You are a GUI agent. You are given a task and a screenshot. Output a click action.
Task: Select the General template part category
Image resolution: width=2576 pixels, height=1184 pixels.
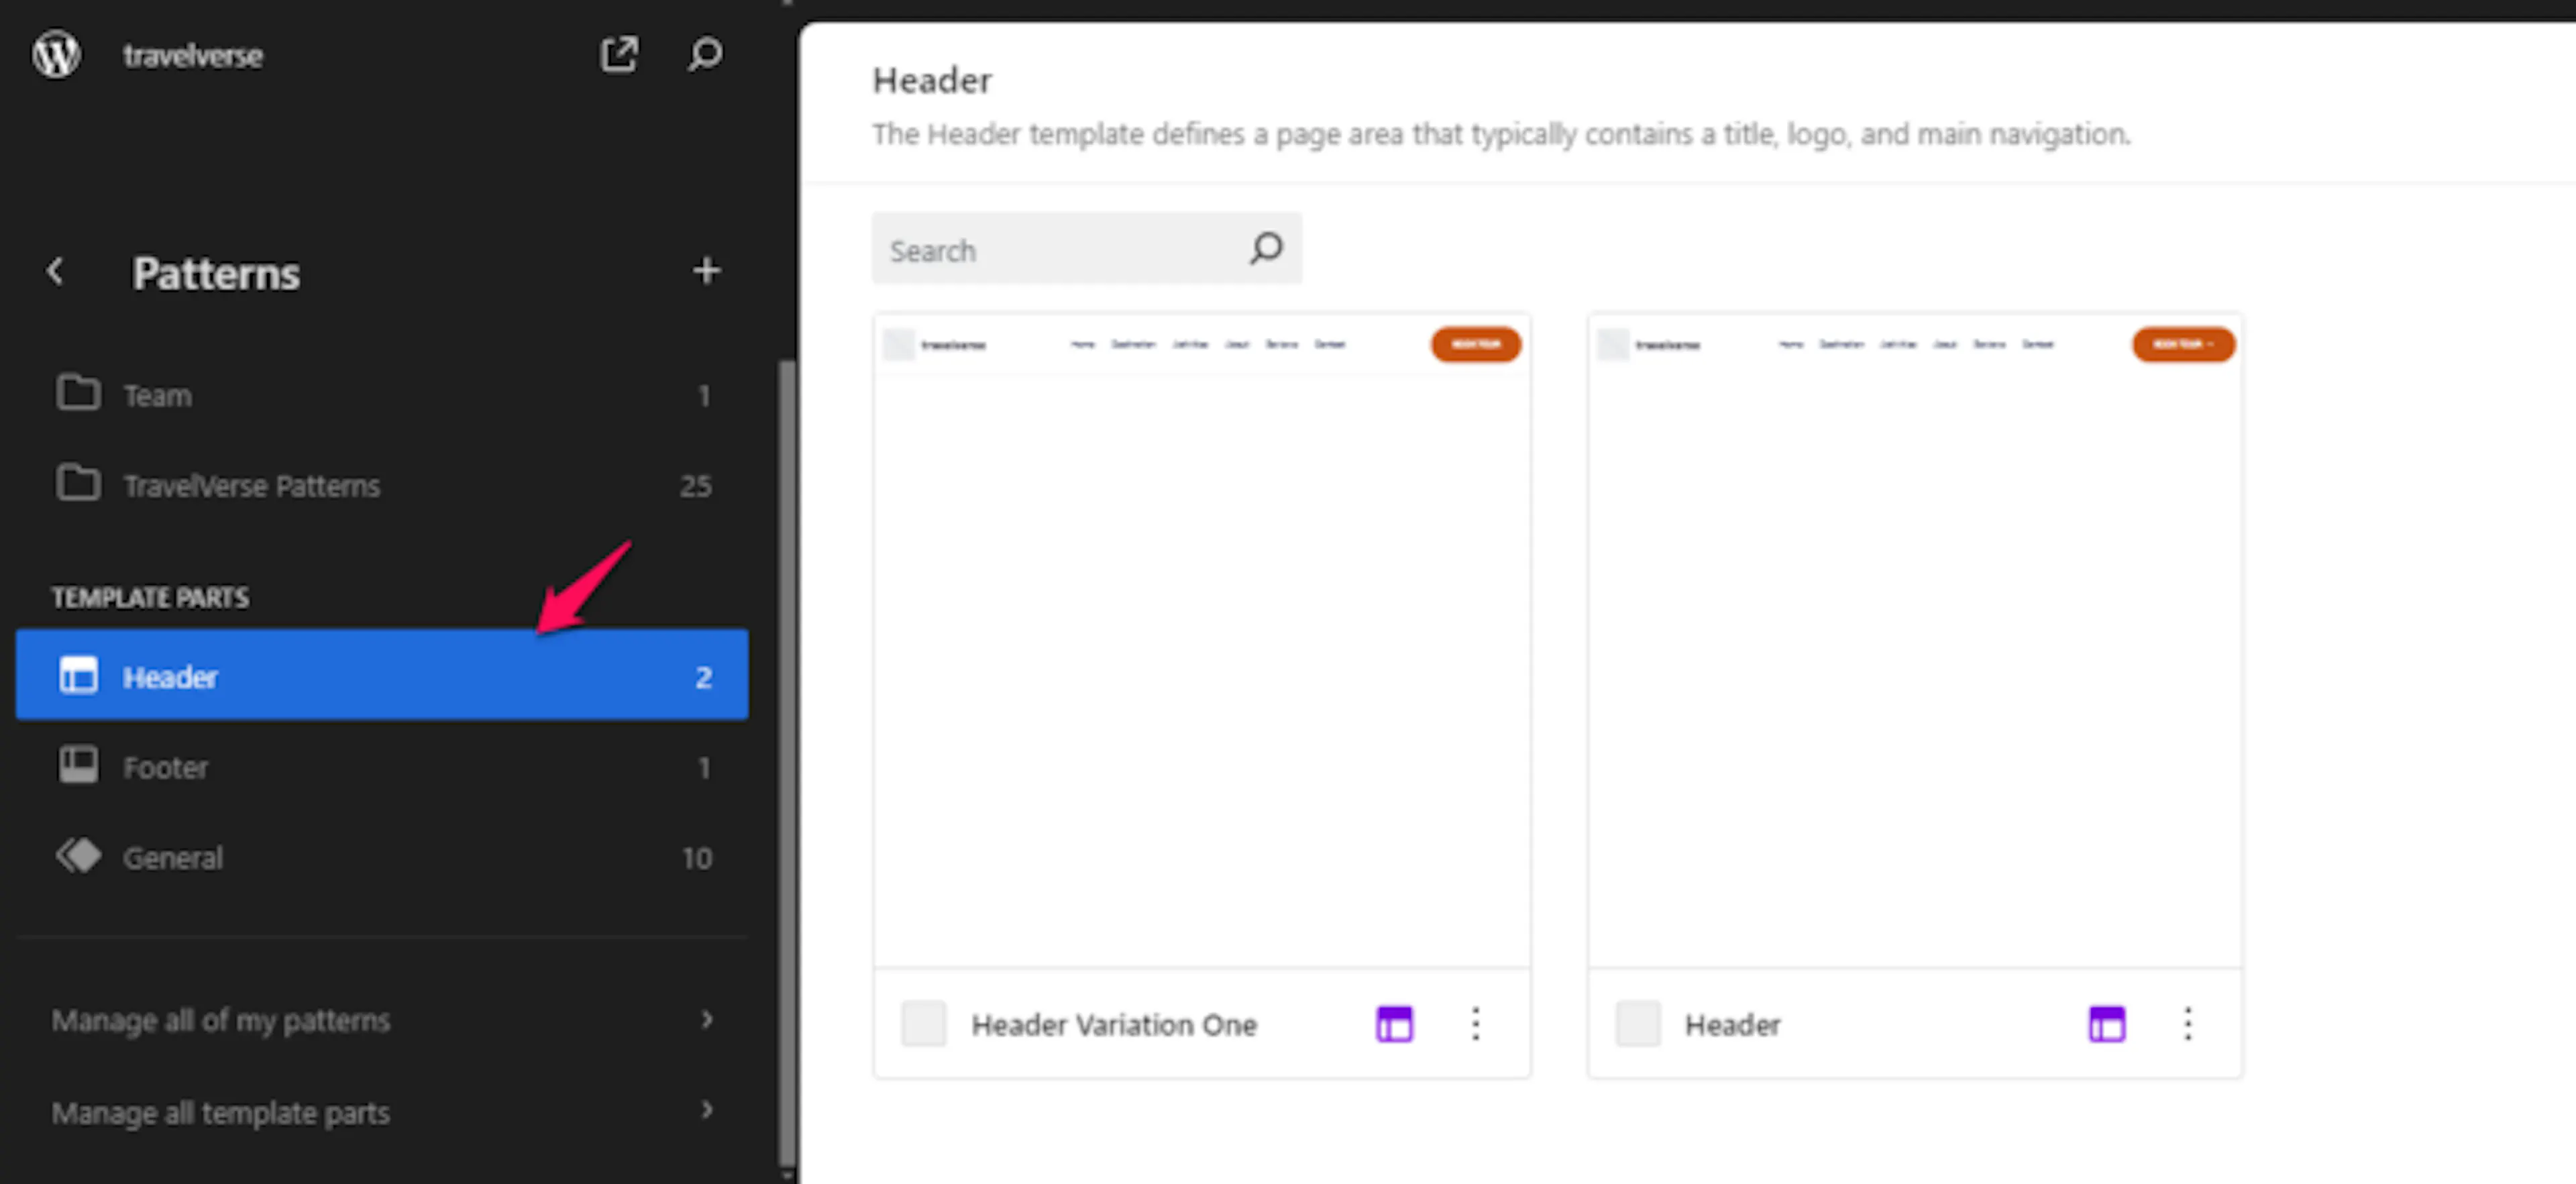point(382,857)
